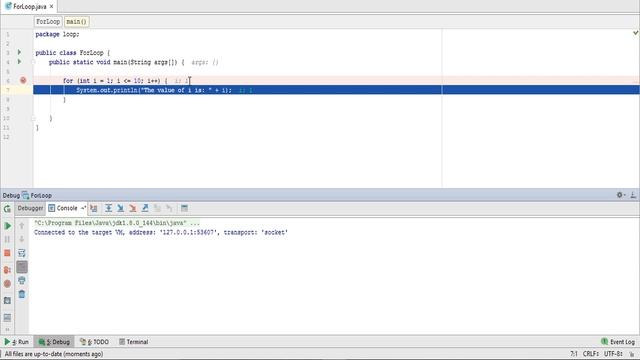Click 'Connected to the target VM' console line

pos(161,232)
